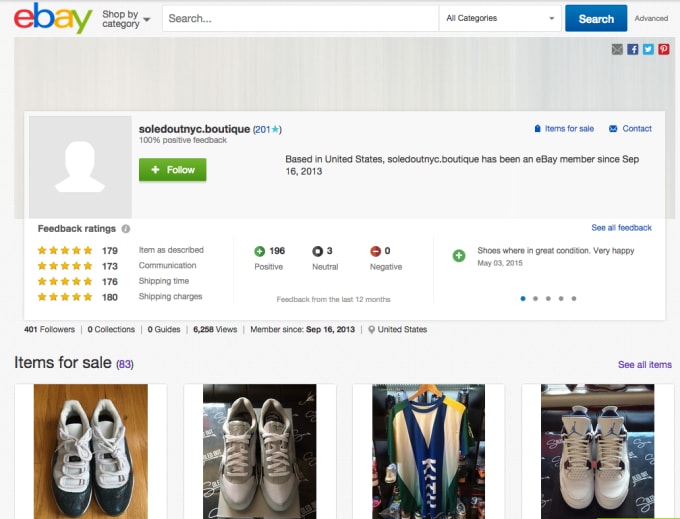Image resolution: width=680 pixels, height=519 pixels.
Task: Click the 0 Negative count
Action: click(x=387, y=251)
